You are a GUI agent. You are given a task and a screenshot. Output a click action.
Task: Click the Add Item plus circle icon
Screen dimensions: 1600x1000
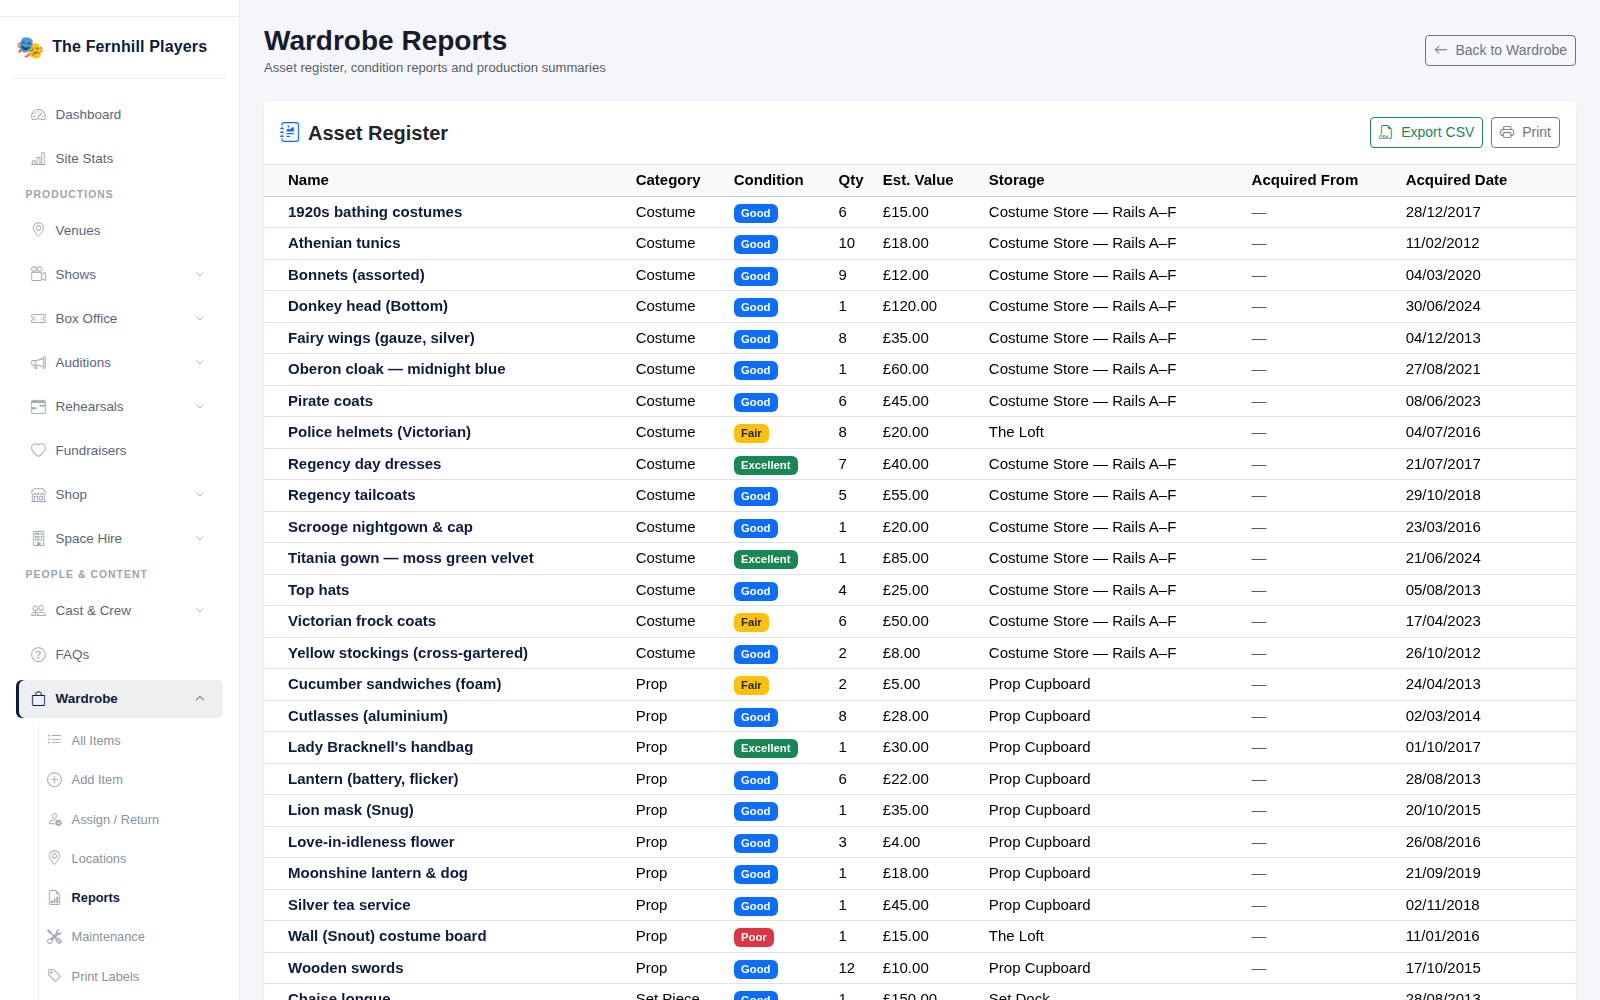[x=54, y=780]
